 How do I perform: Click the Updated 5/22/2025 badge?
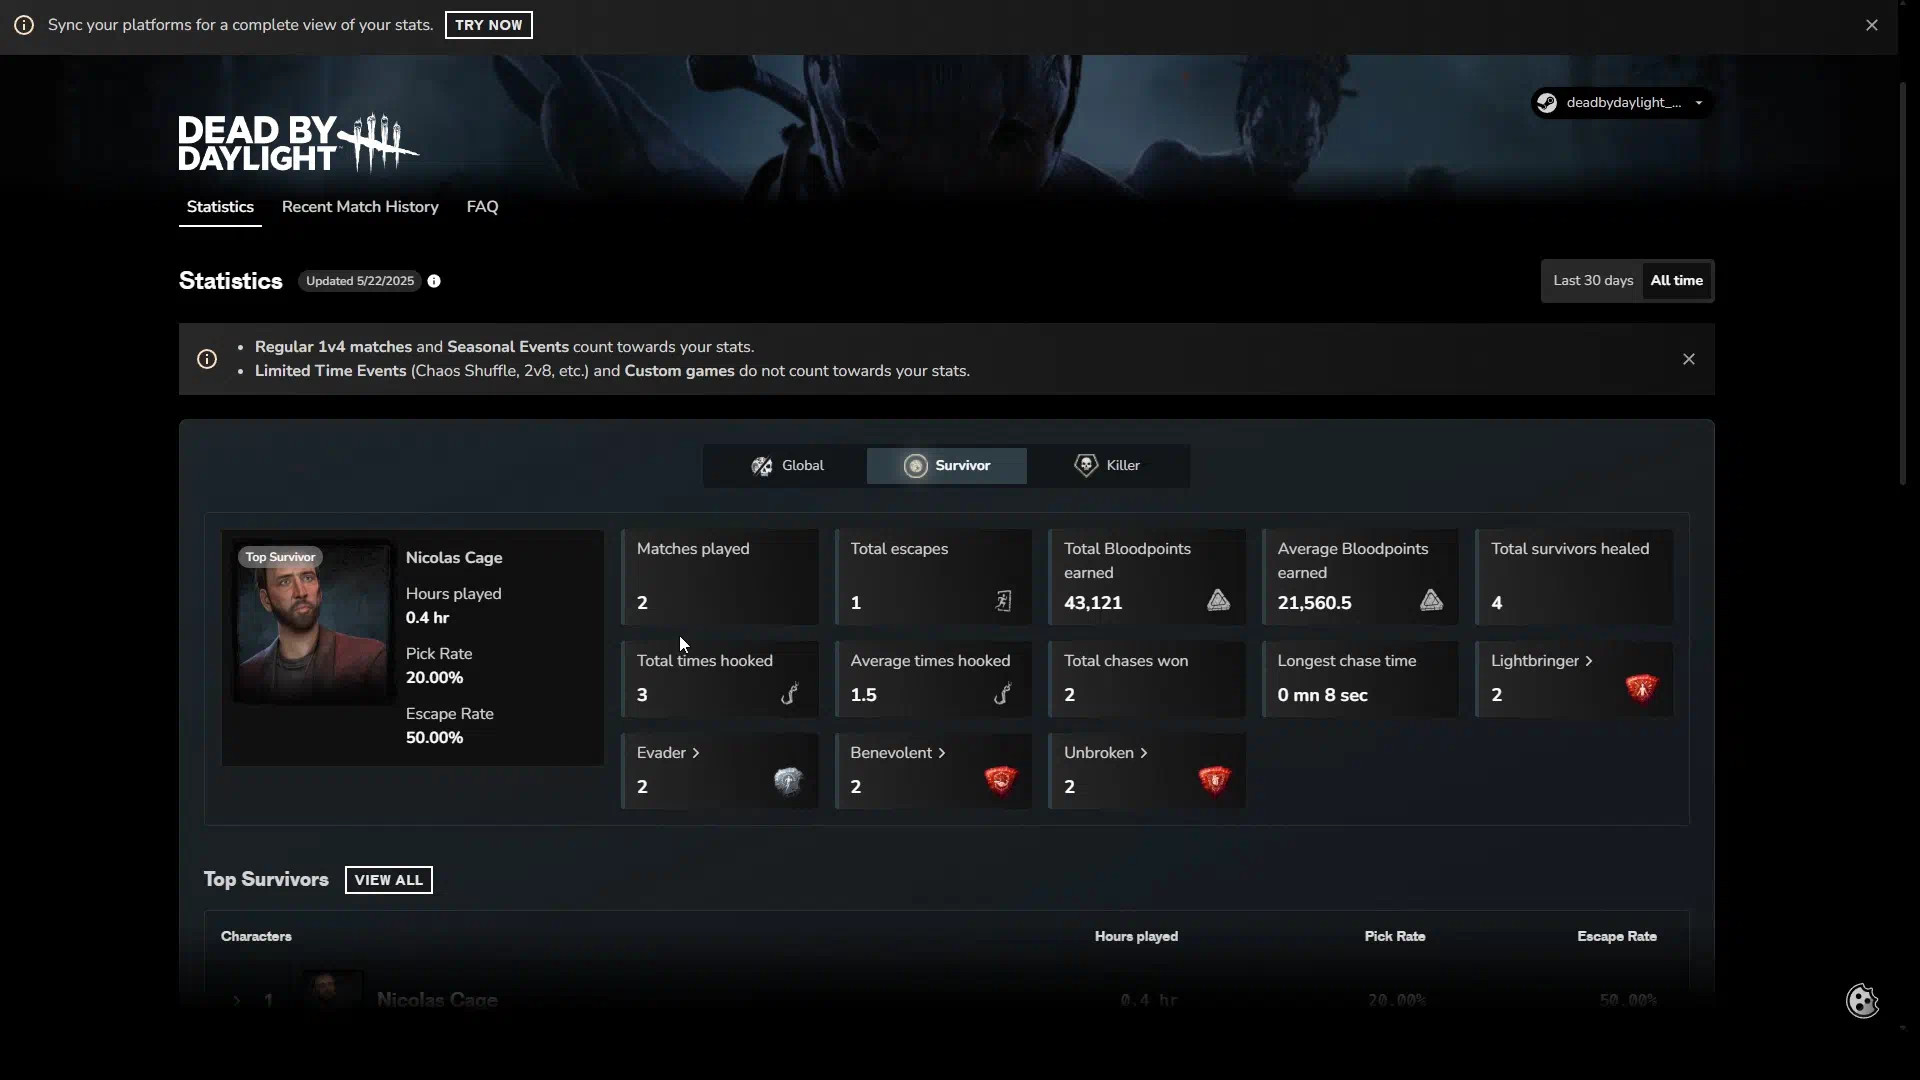[x=360, y=281]
